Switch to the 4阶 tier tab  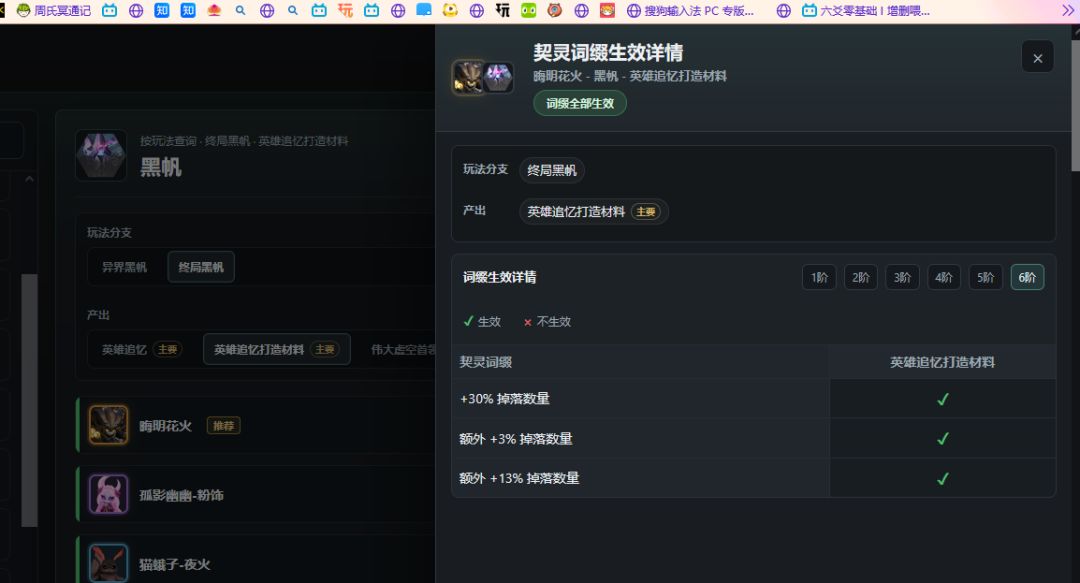944,277
